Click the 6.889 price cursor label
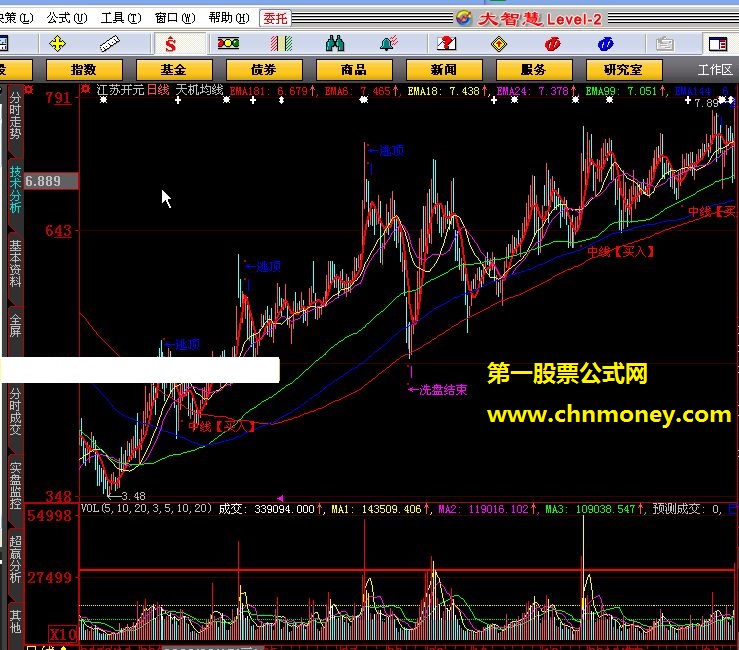Viewport: 739px width, 650px height. [50, 181]
